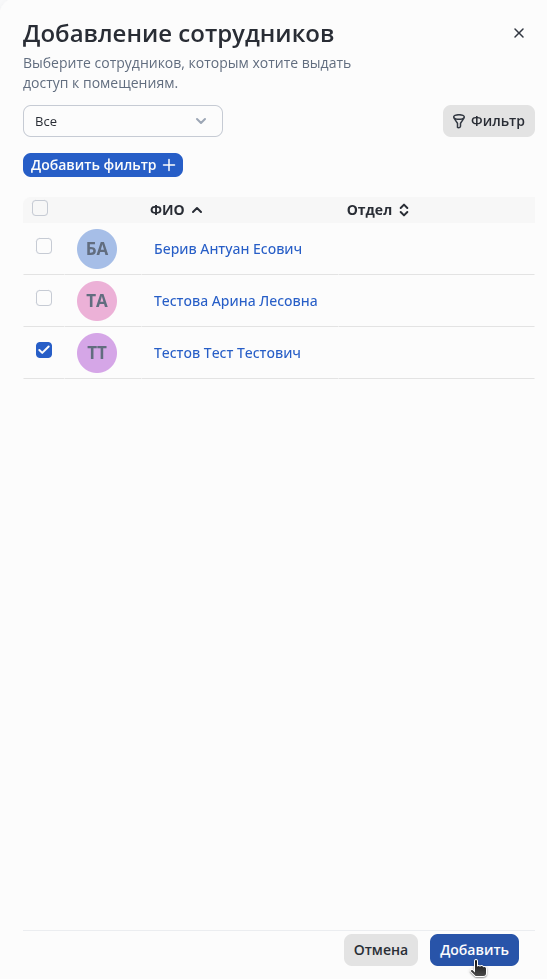This screenshot has width=547, height=979.
Task: Expand the dropdown using its chevron arrow
Action: click(201, 121)
